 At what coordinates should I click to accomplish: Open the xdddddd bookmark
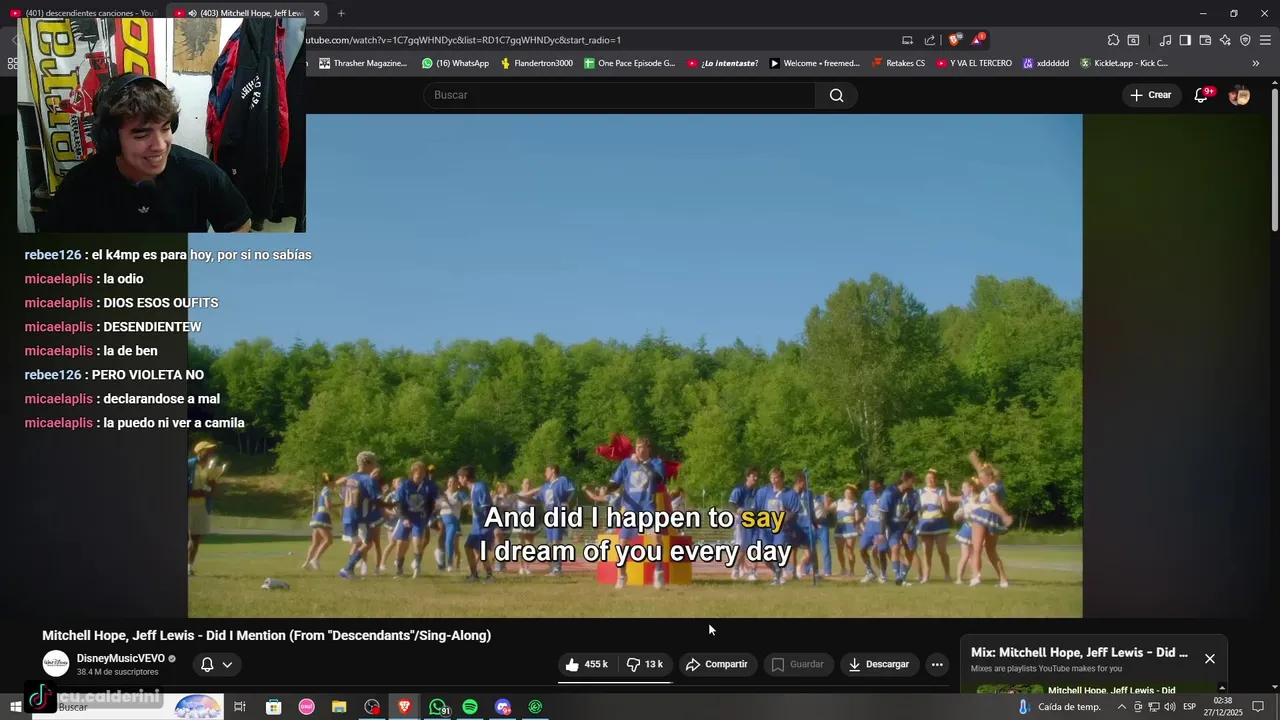tap(1045, 63)
